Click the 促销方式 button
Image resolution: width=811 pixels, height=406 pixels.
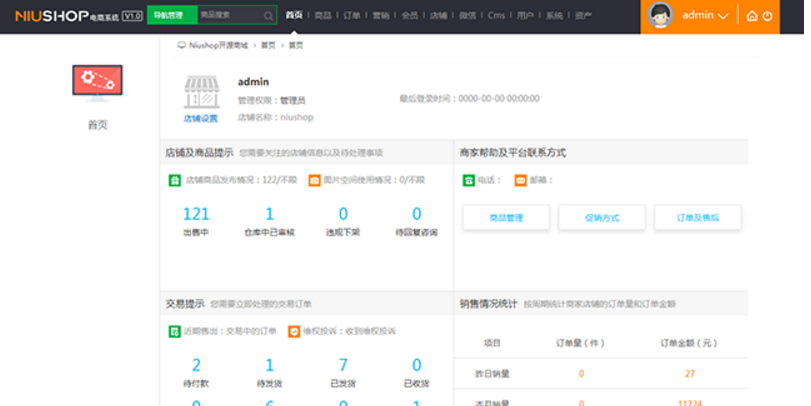602,218
